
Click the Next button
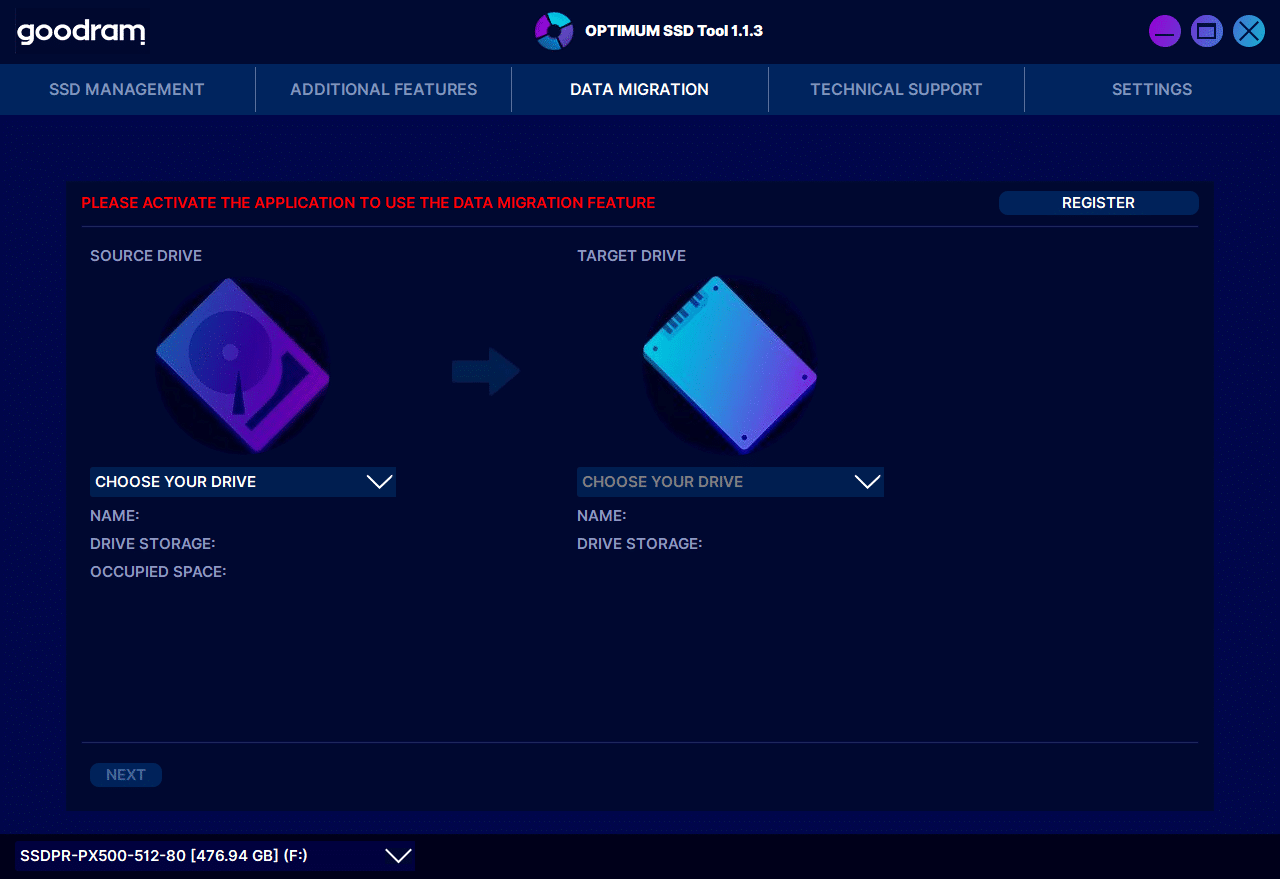pos(126,775)
